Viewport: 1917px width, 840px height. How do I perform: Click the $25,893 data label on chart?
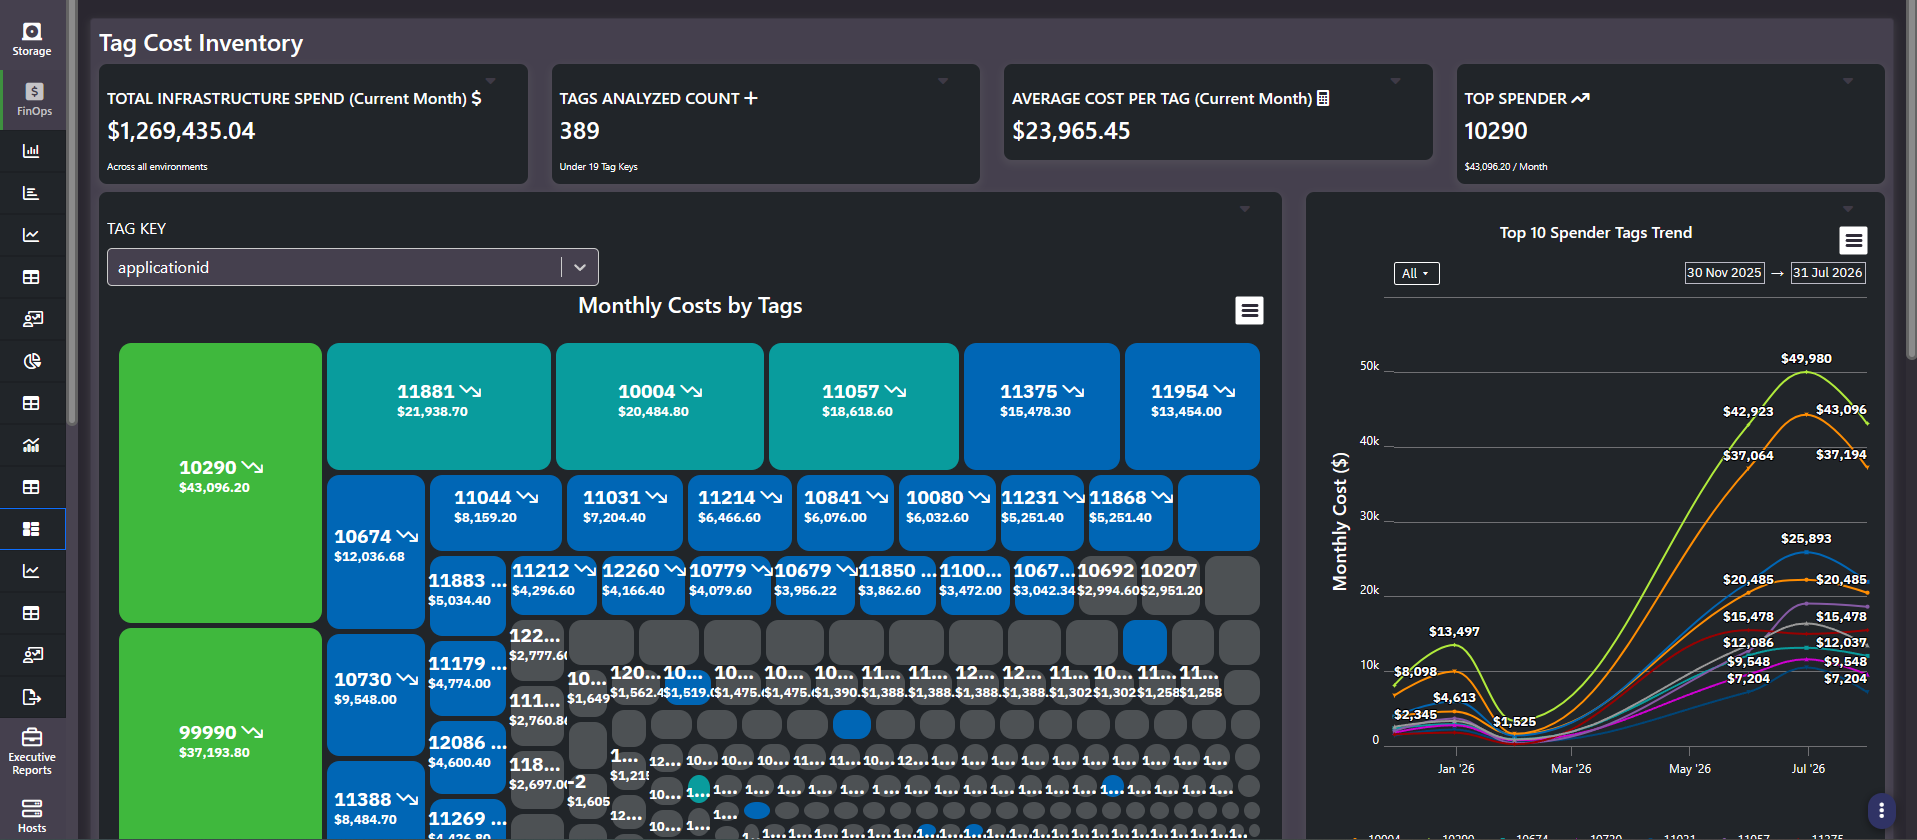click(1806, 538)
